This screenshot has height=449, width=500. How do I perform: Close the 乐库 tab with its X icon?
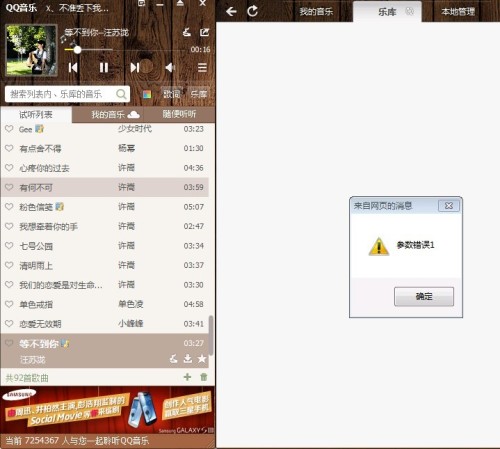(409, 11)
